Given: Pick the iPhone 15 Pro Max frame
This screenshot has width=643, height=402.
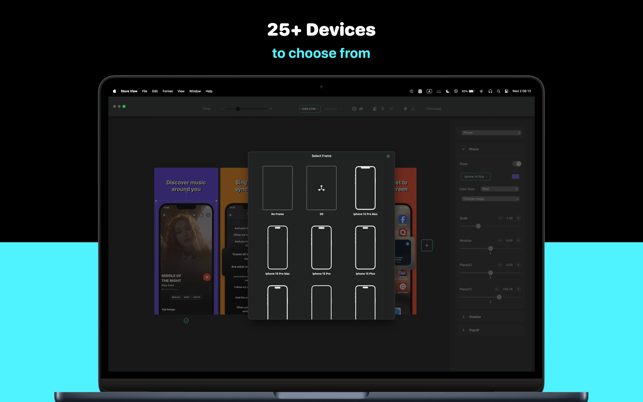Looking at the screenshot, I should 277,247.
